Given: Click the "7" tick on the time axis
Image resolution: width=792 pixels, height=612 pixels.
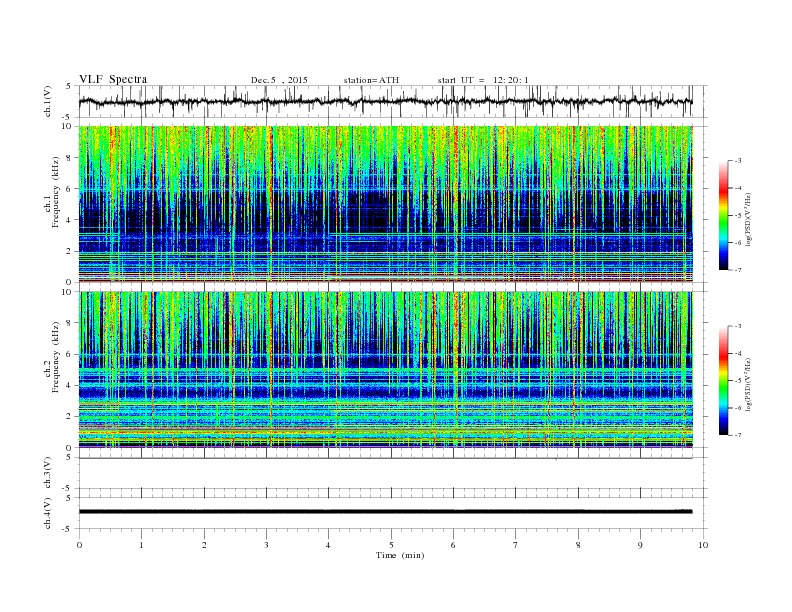Looking at the screenshot, I should 516,545.
